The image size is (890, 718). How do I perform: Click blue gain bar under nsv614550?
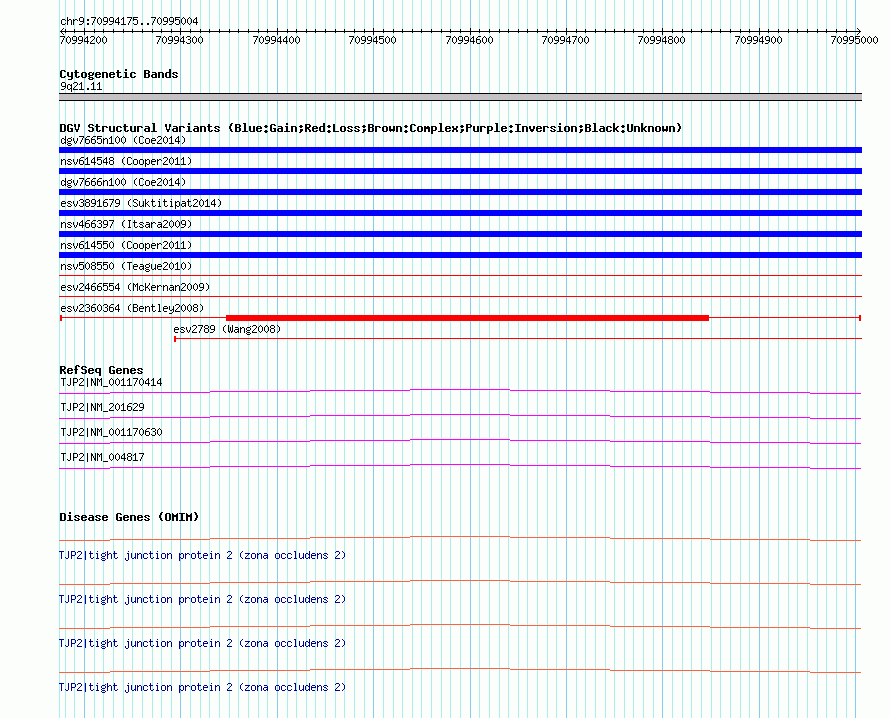(x=460, y=255)
